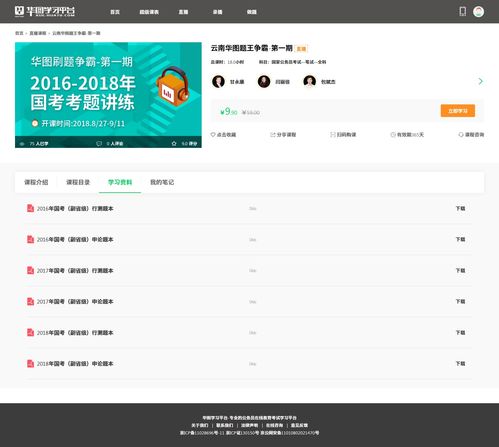Click teacher avatar of 甘永康

[x=218, y=81]
